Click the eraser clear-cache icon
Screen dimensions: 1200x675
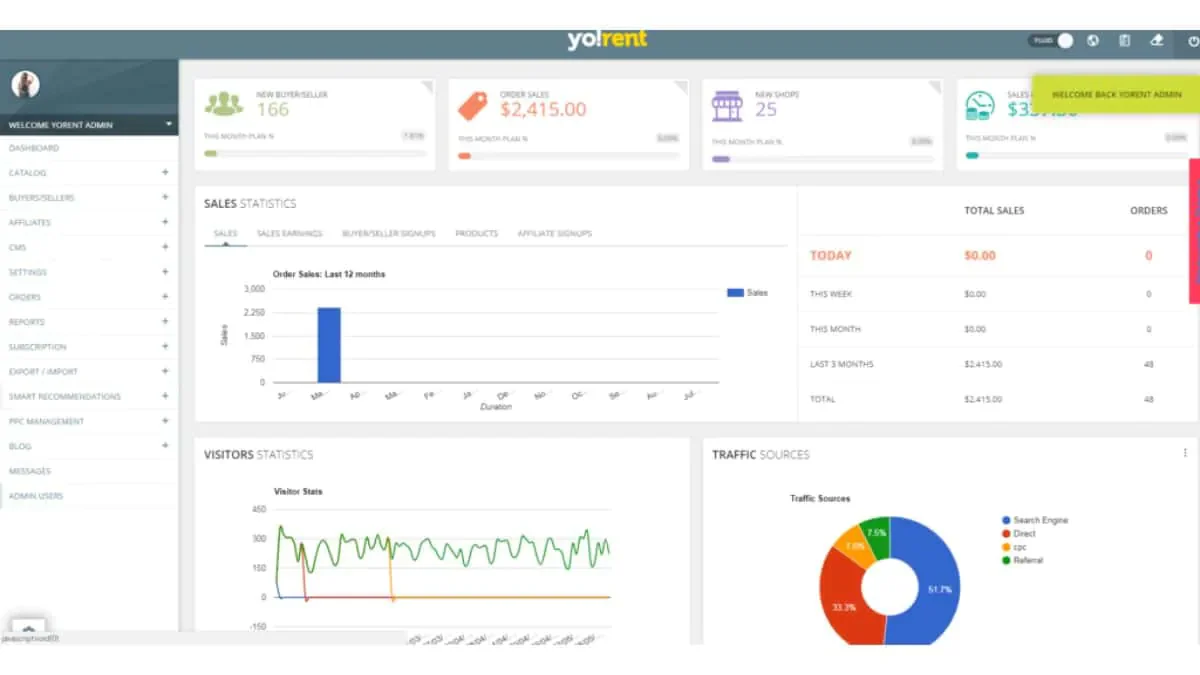pyautogui.click(x=1157, y=41)
